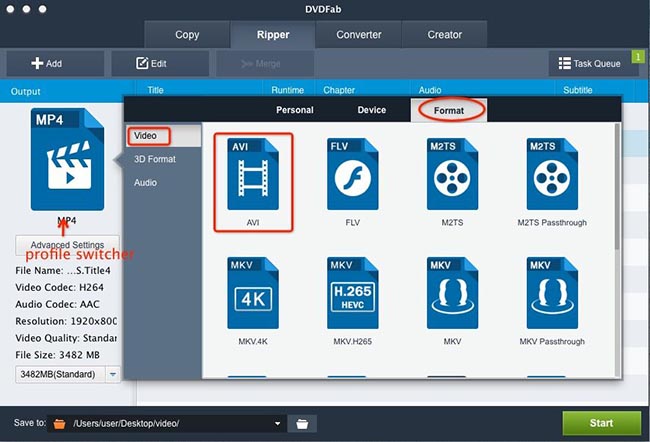Select the AVI format icon
The image size is (650, 442).
pos(253,174)
